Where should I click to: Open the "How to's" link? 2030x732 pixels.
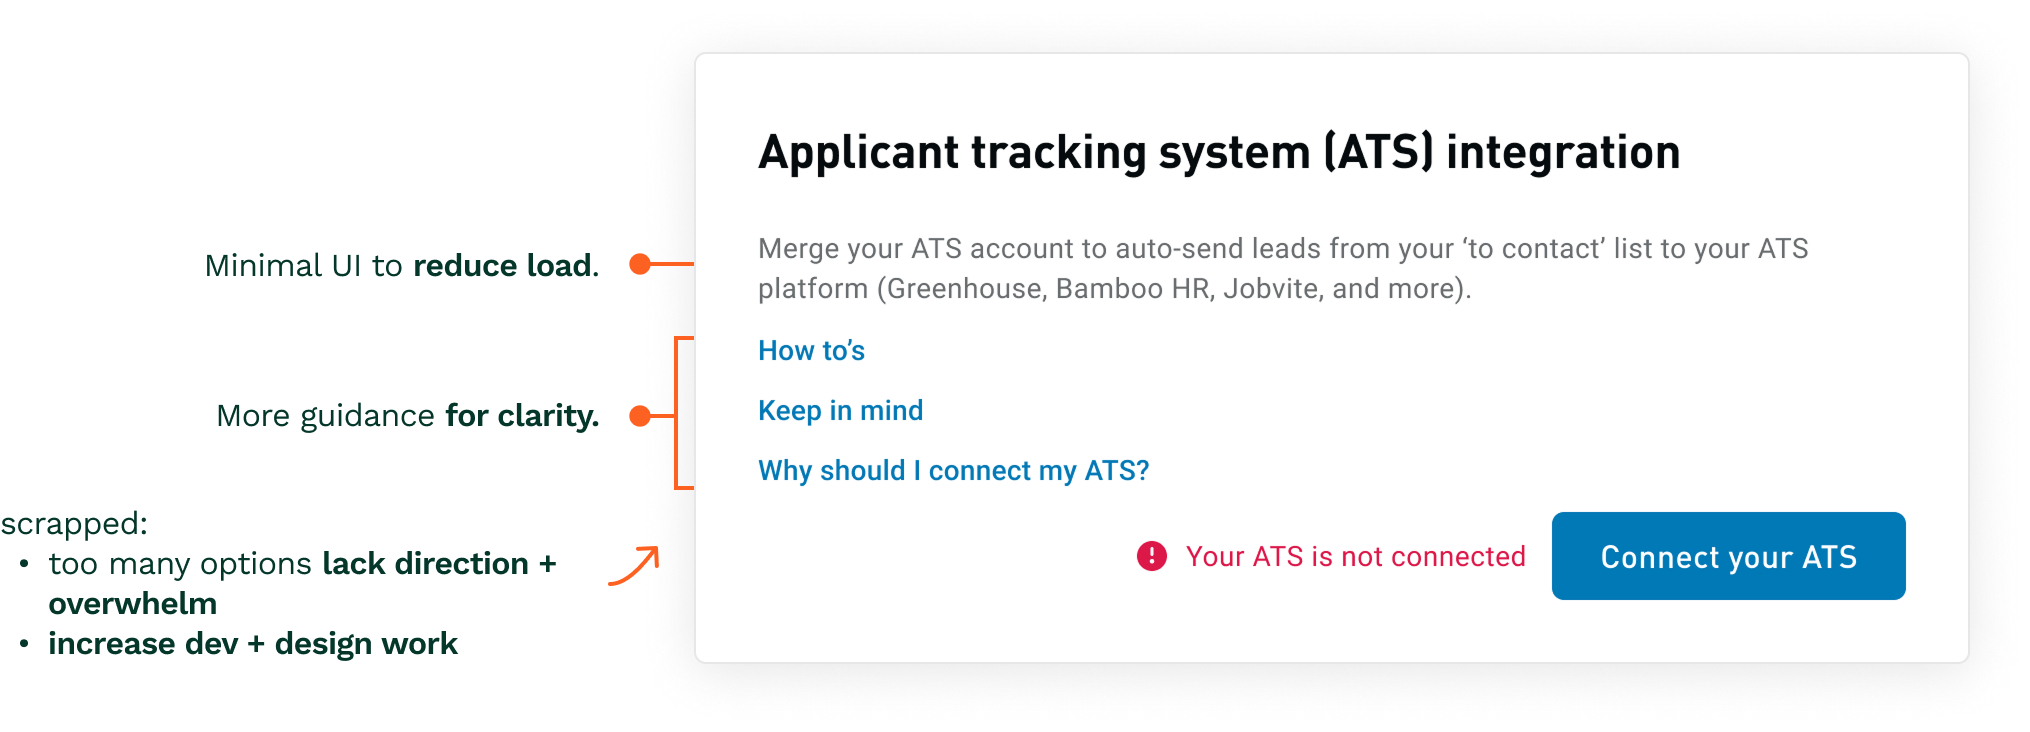[x=811, y=351]
